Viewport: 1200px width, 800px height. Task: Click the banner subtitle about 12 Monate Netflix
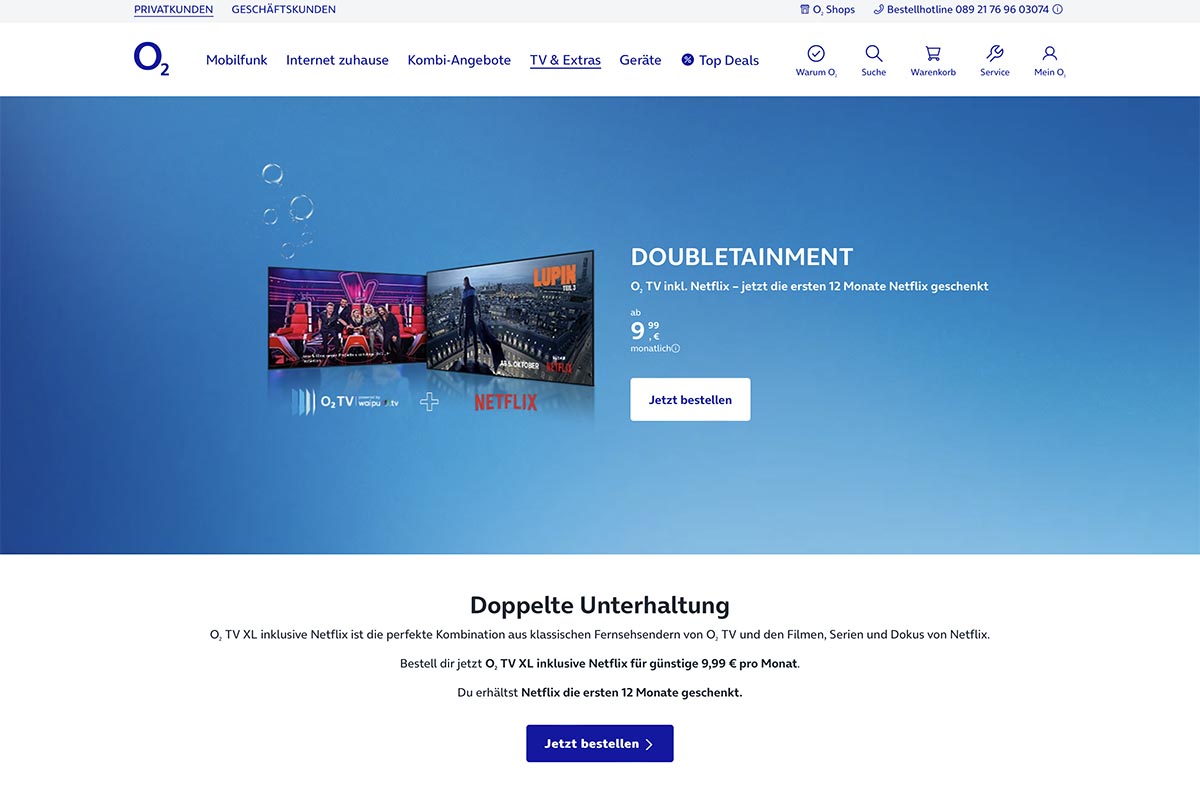(x=809, y=286)
